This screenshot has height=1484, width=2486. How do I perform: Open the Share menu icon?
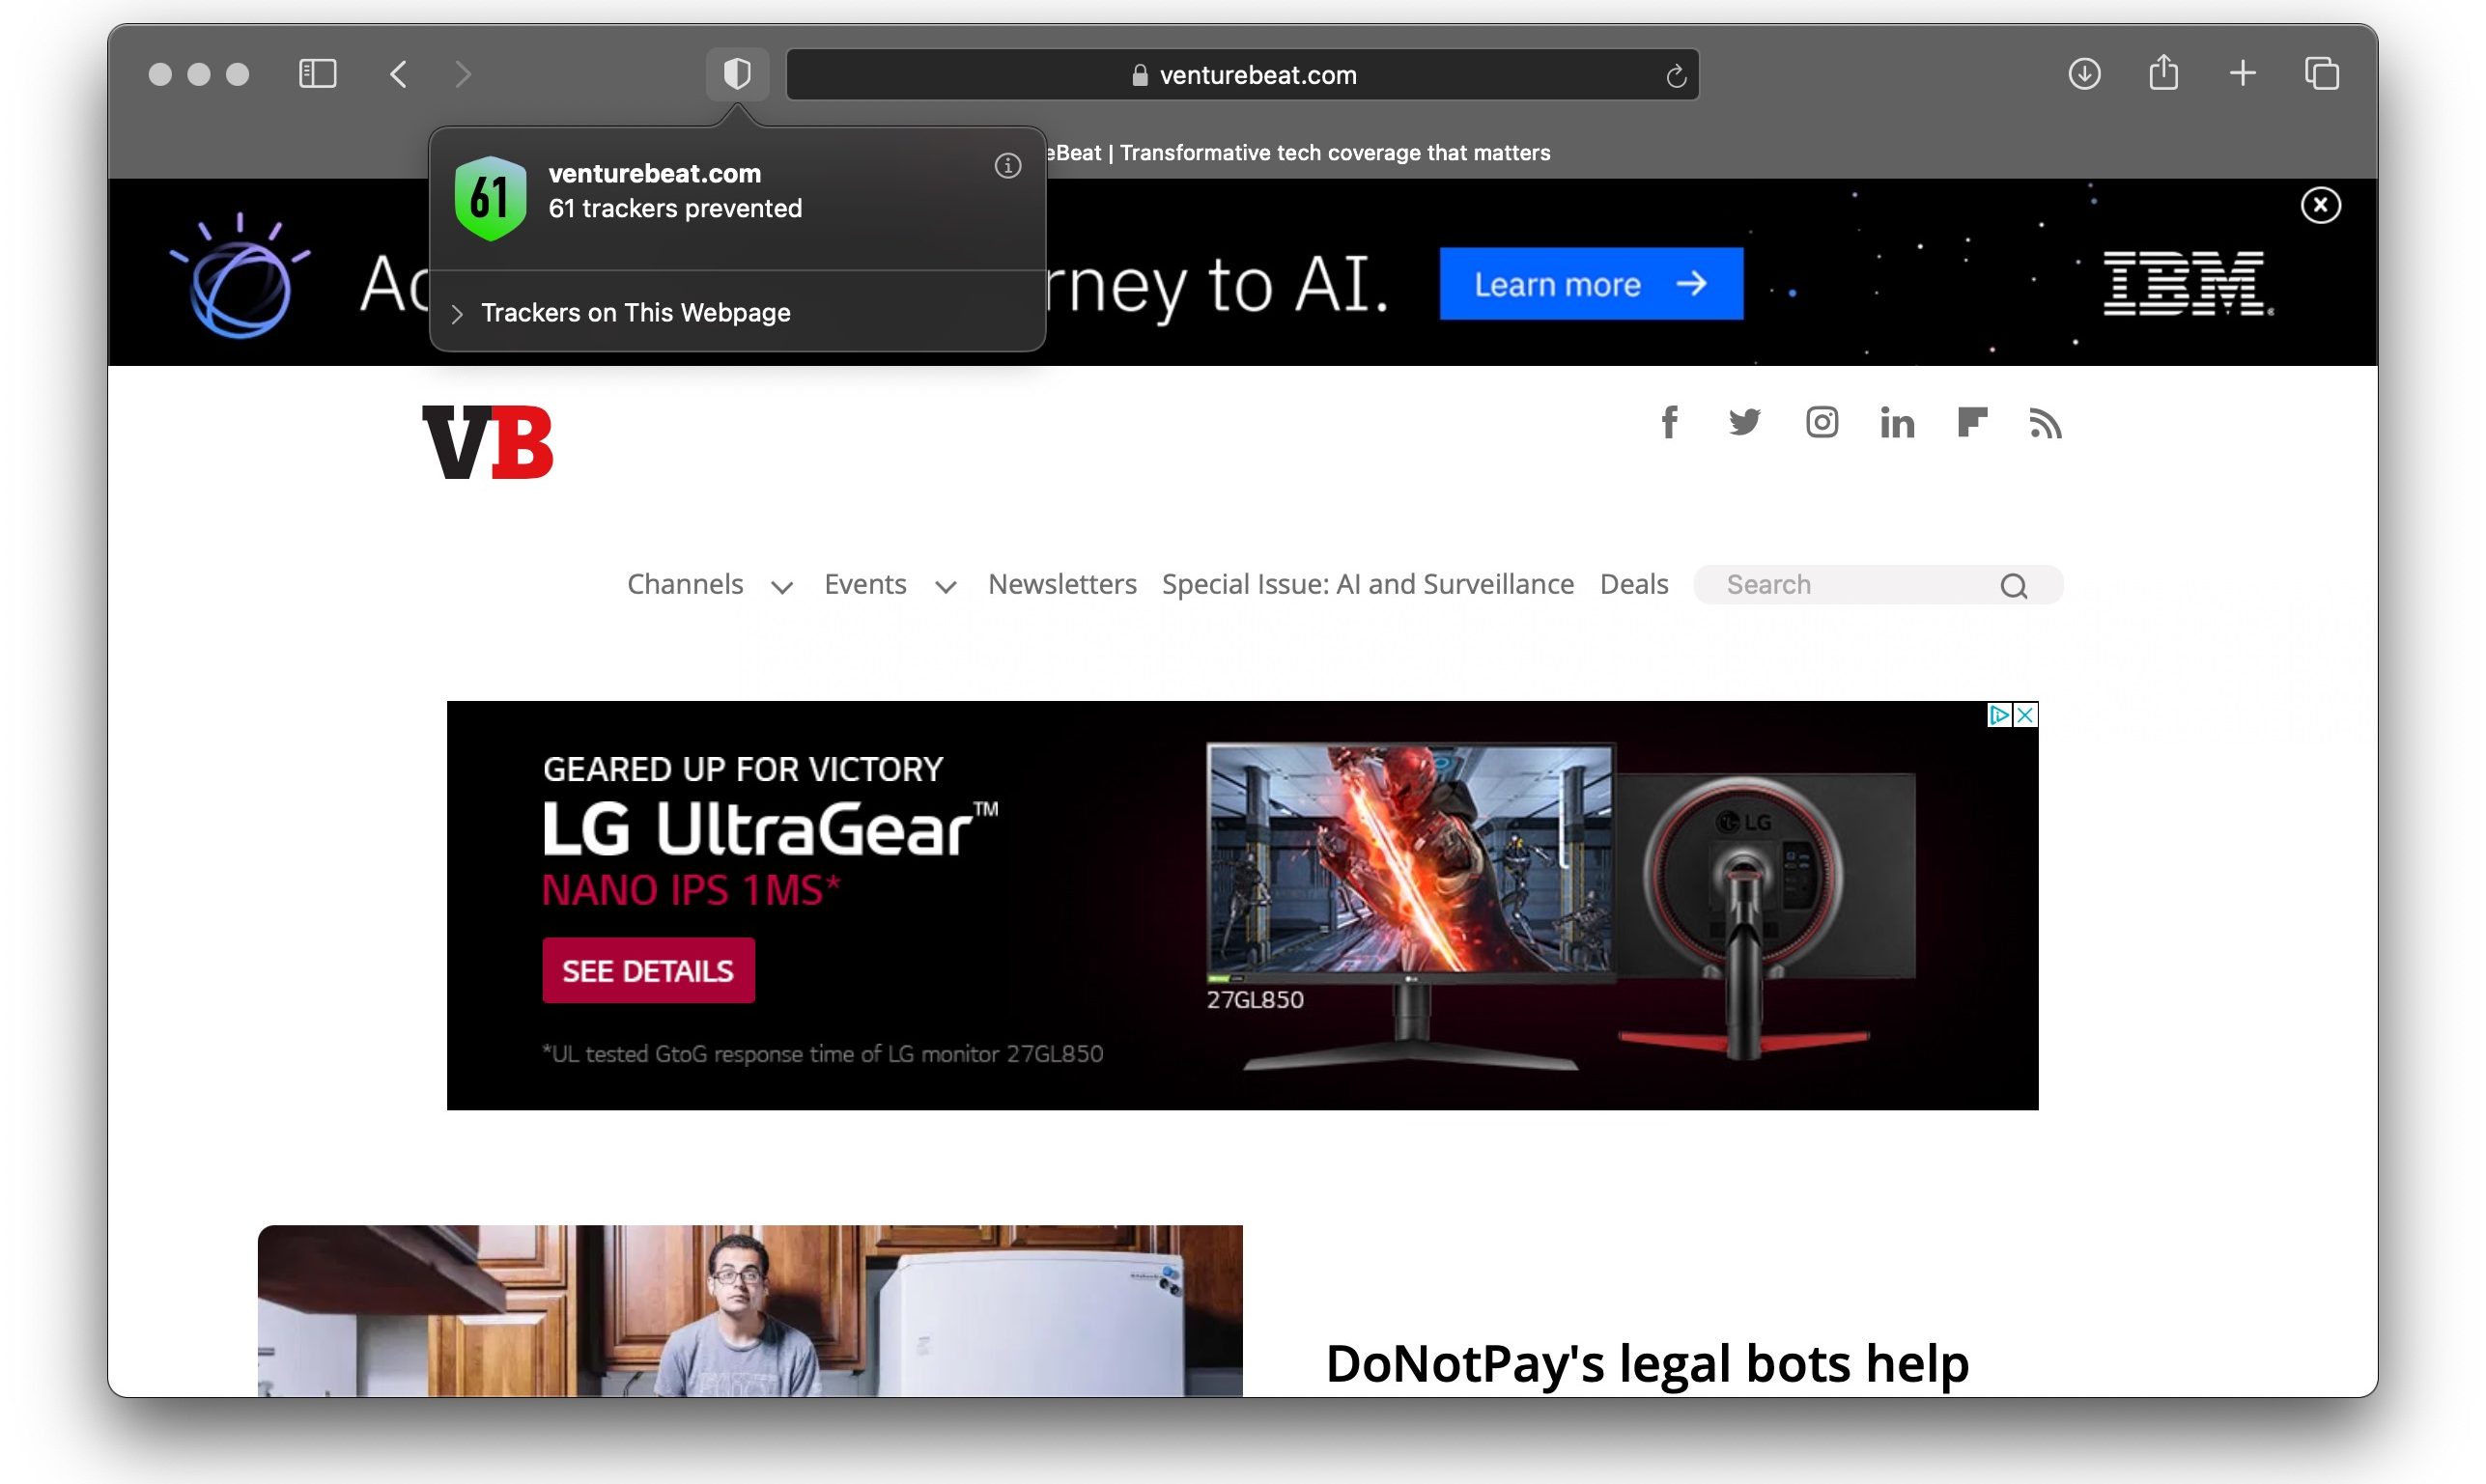coord(2163,72)
